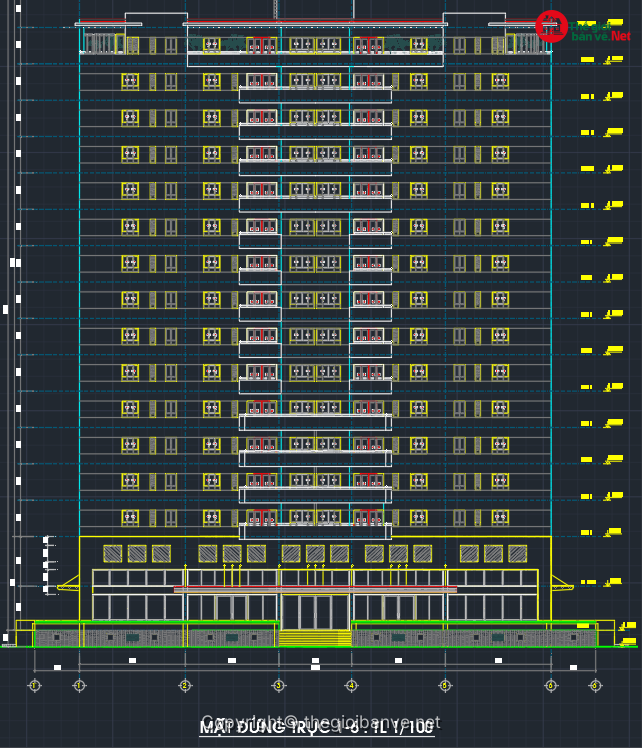Click grid axis bubble number 3
642x748 pixels.
coord(279,685)
